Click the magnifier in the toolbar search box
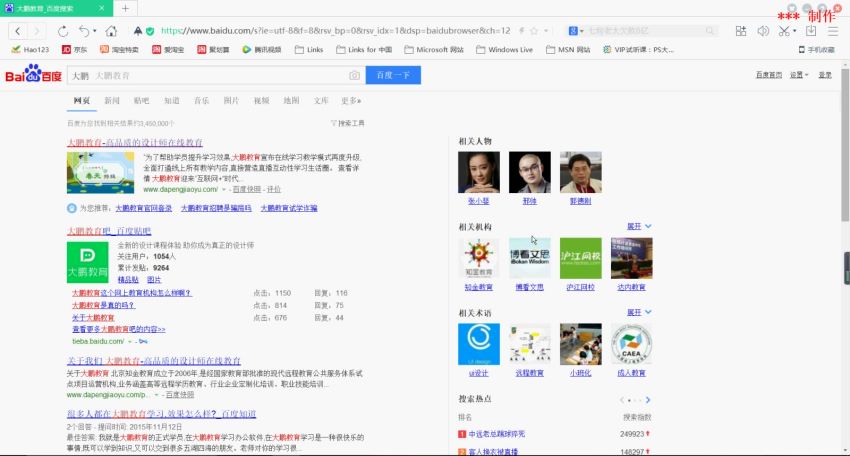 (710, 31)
